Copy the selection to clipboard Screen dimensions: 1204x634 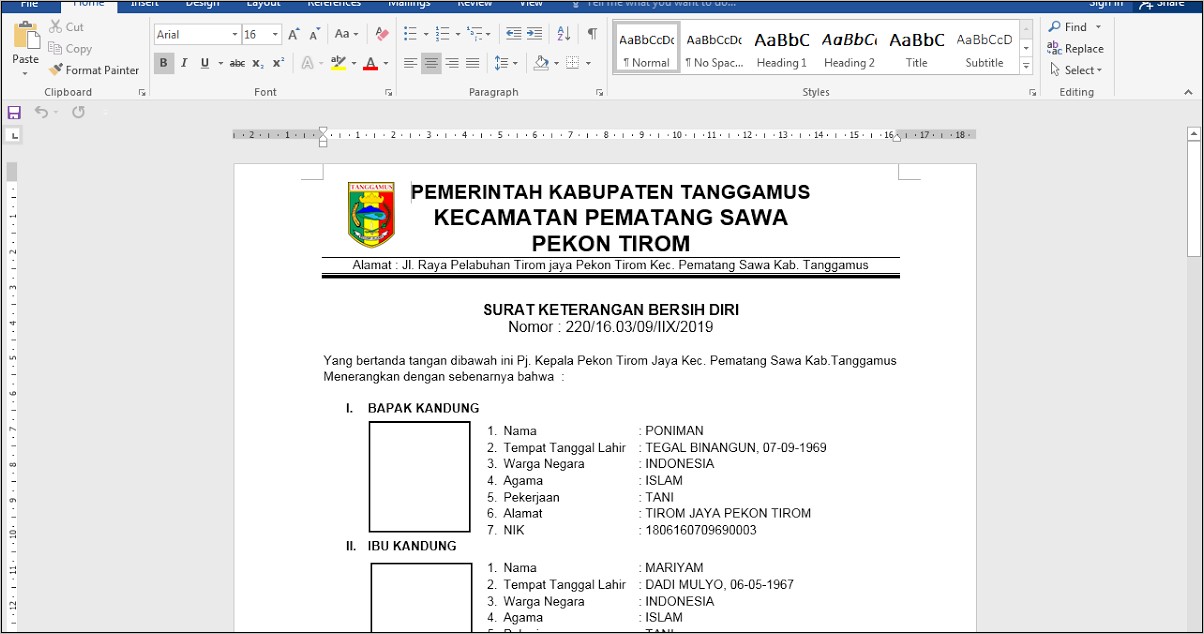click(70, 48)
